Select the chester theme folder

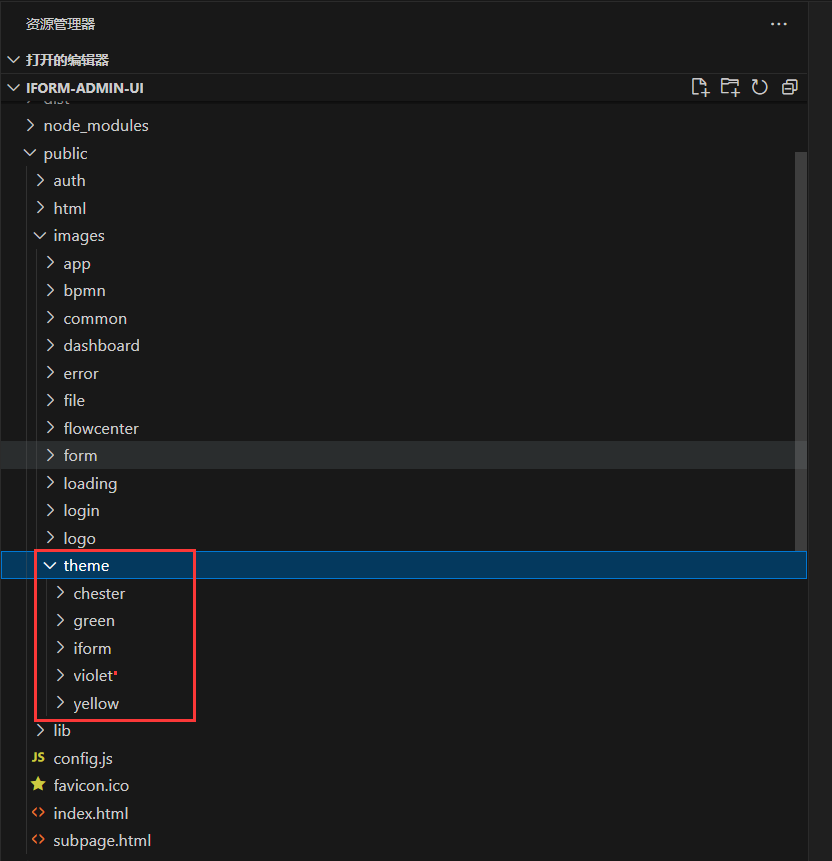pos(99,594)
